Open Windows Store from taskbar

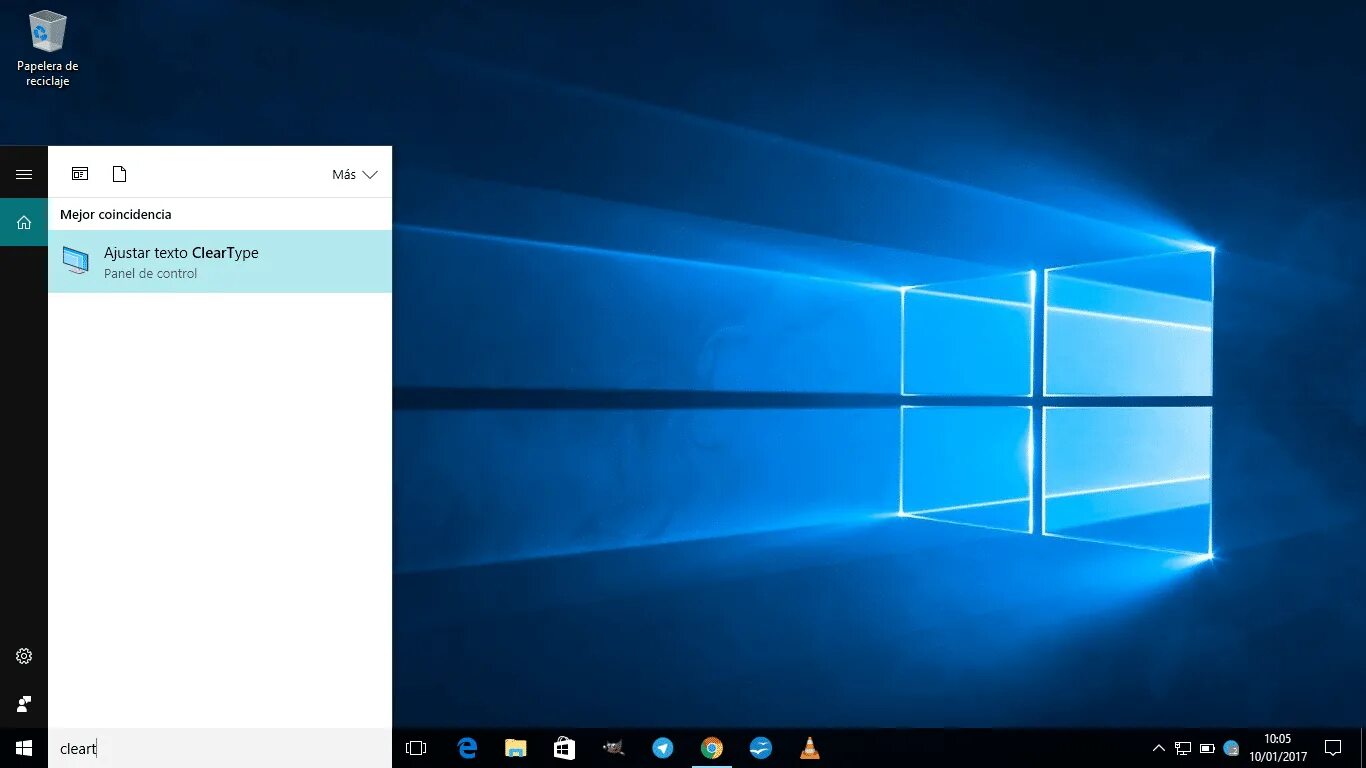point(564,748)
